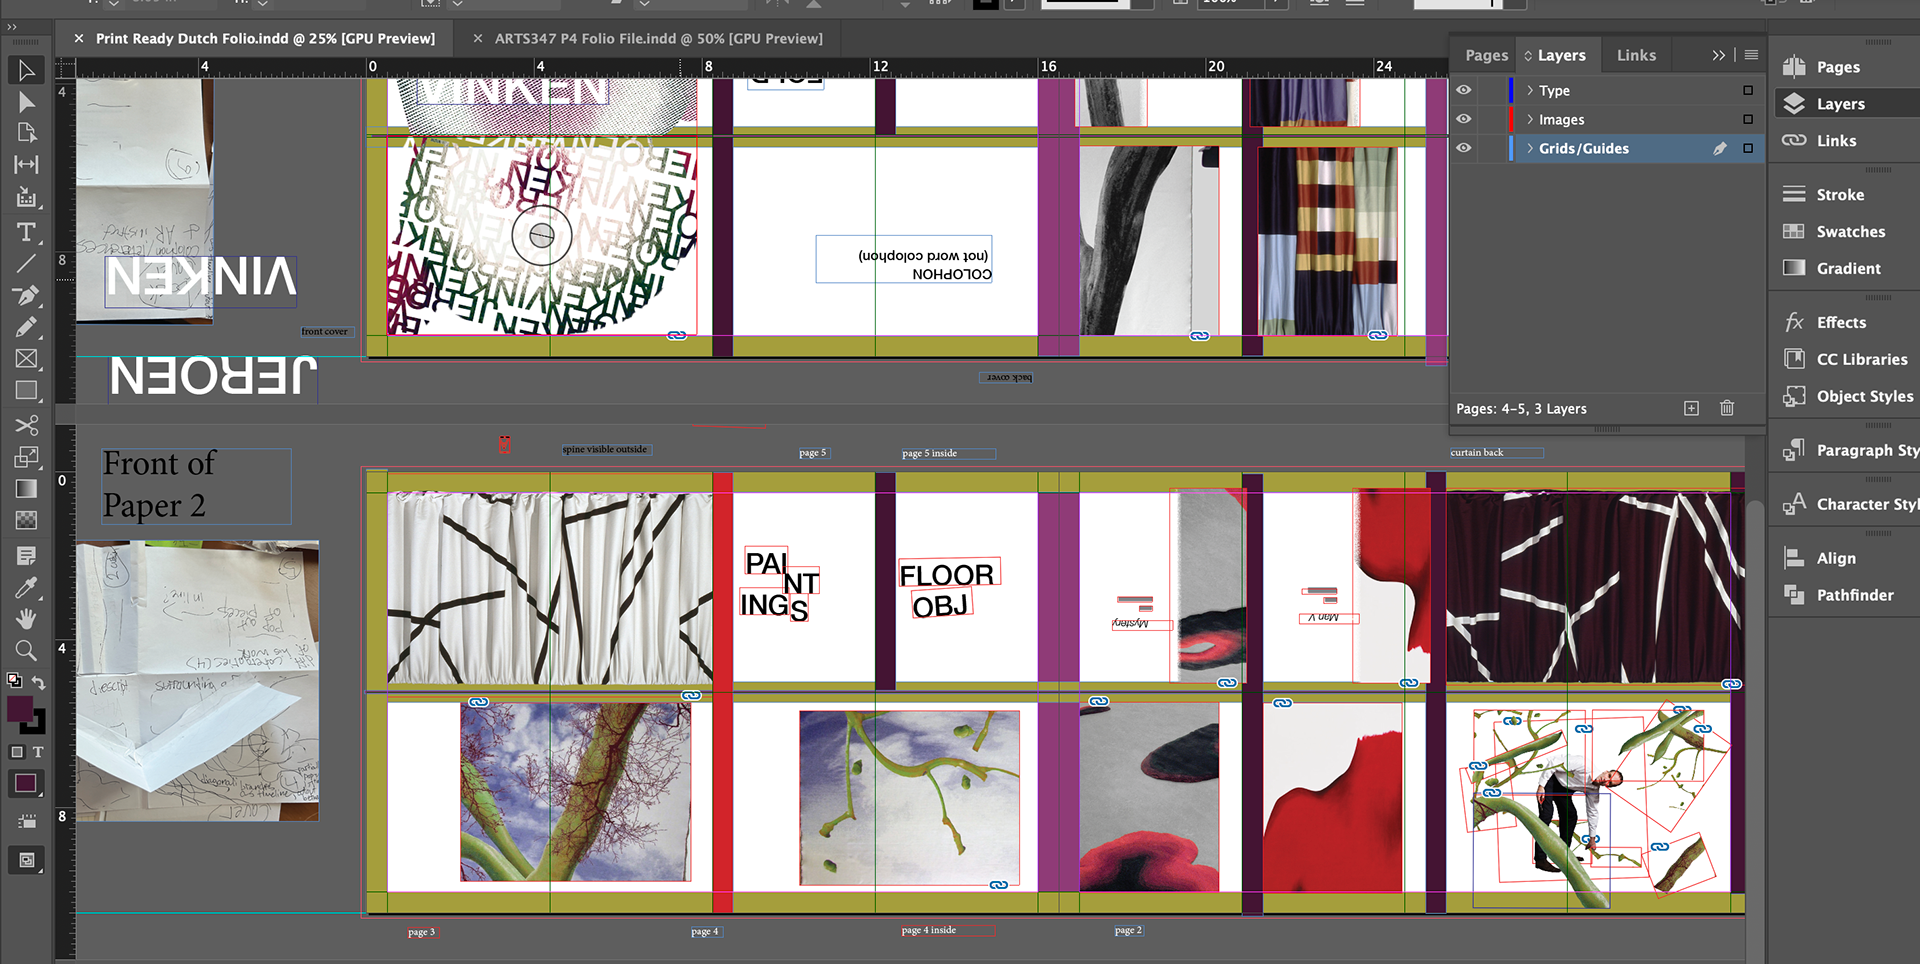Open the Effects panel
The height and width of the screenshot is (964, 1920).
tap(1841, 323)
